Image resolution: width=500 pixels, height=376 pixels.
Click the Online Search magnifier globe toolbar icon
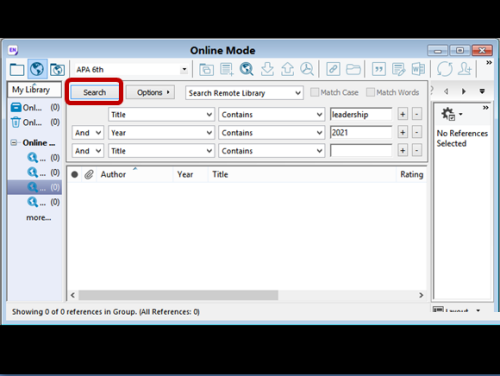tap(247, 69)
